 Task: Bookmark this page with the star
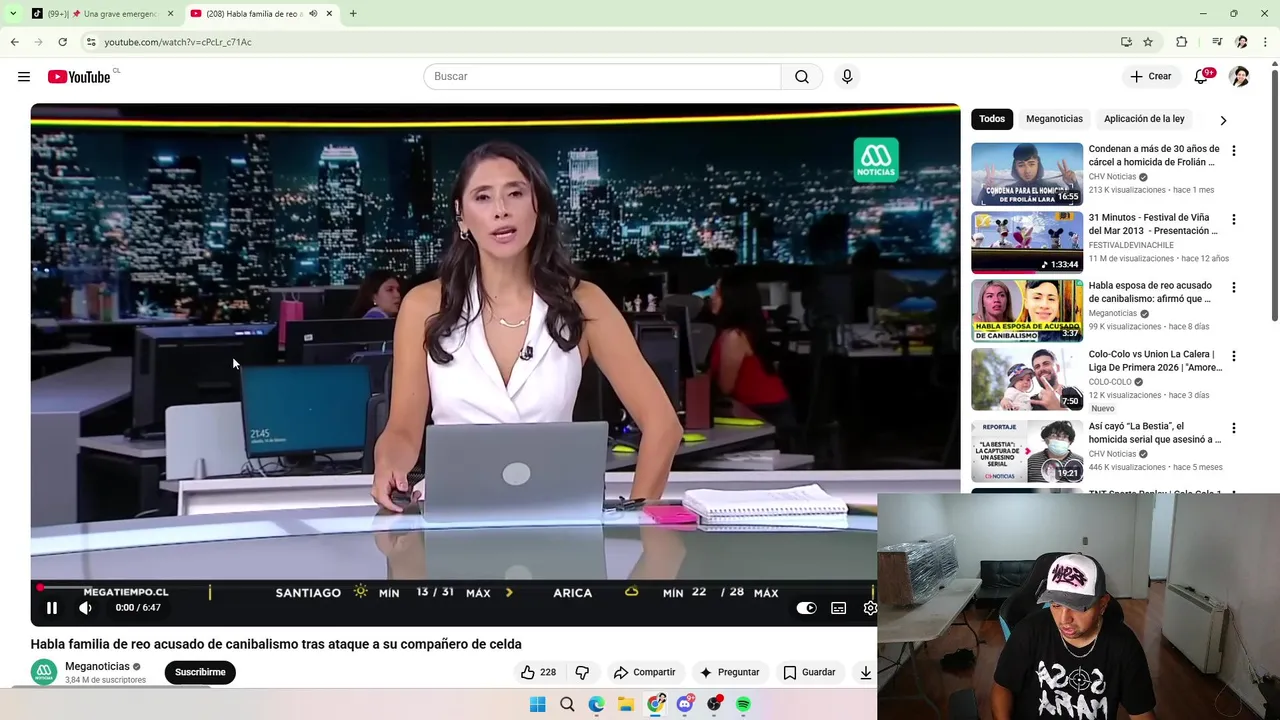tap(1148, 42)
